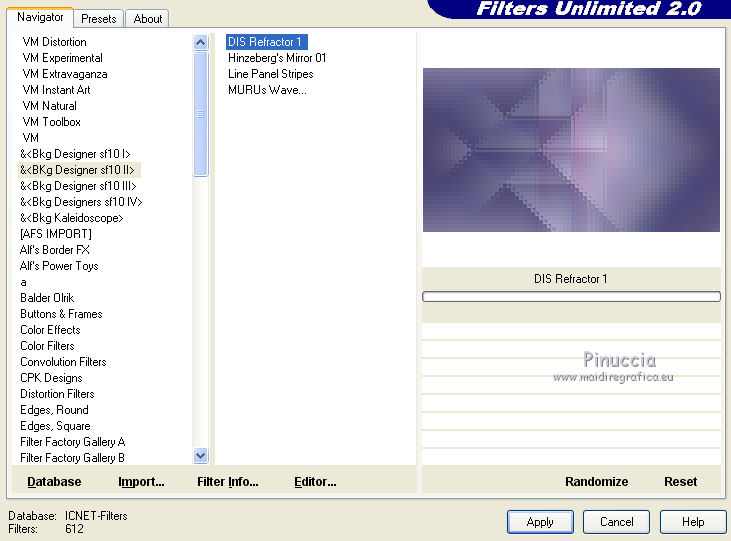Open the About tab
The height and width of the screenshot is (541, 731).
pos(148,19)
